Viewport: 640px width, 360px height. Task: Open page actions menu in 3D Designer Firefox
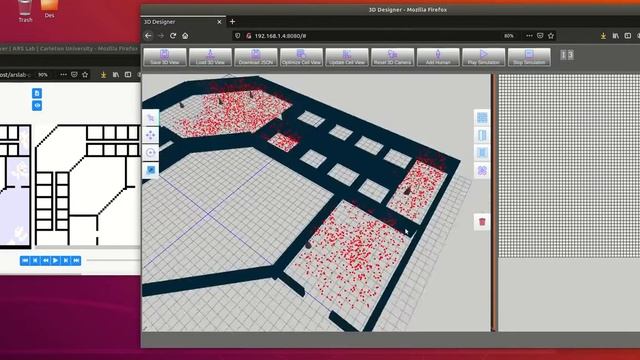tap(529, 36)
